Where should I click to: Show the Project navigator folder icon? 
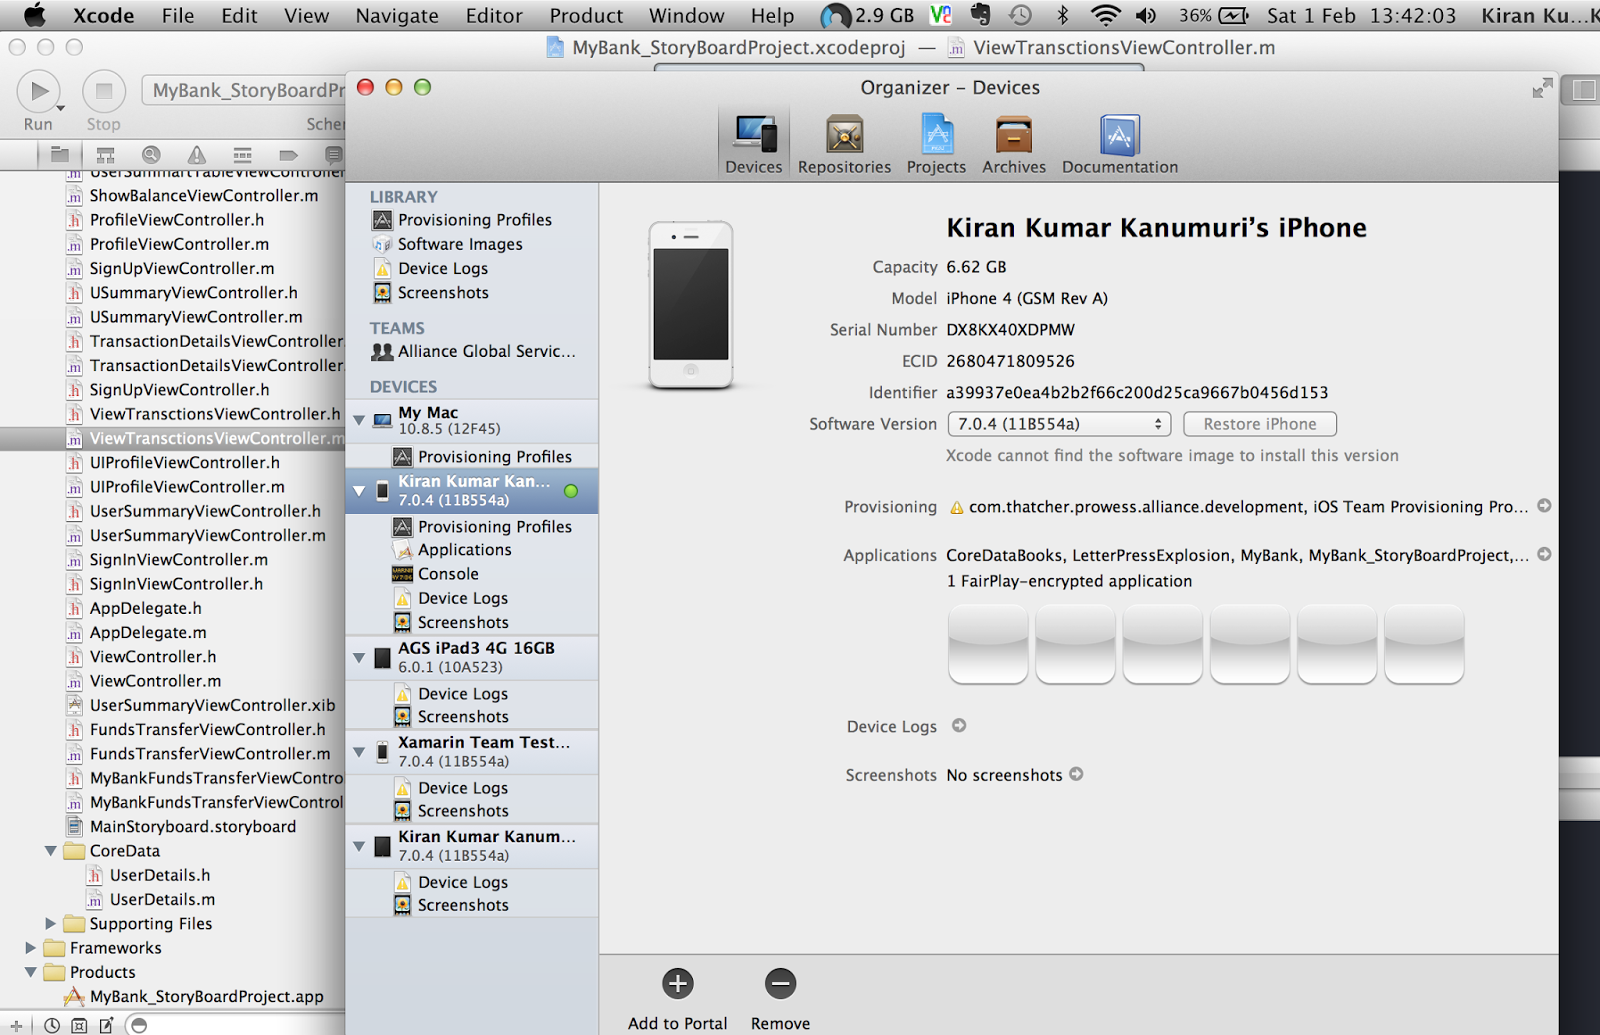(60, 155)
